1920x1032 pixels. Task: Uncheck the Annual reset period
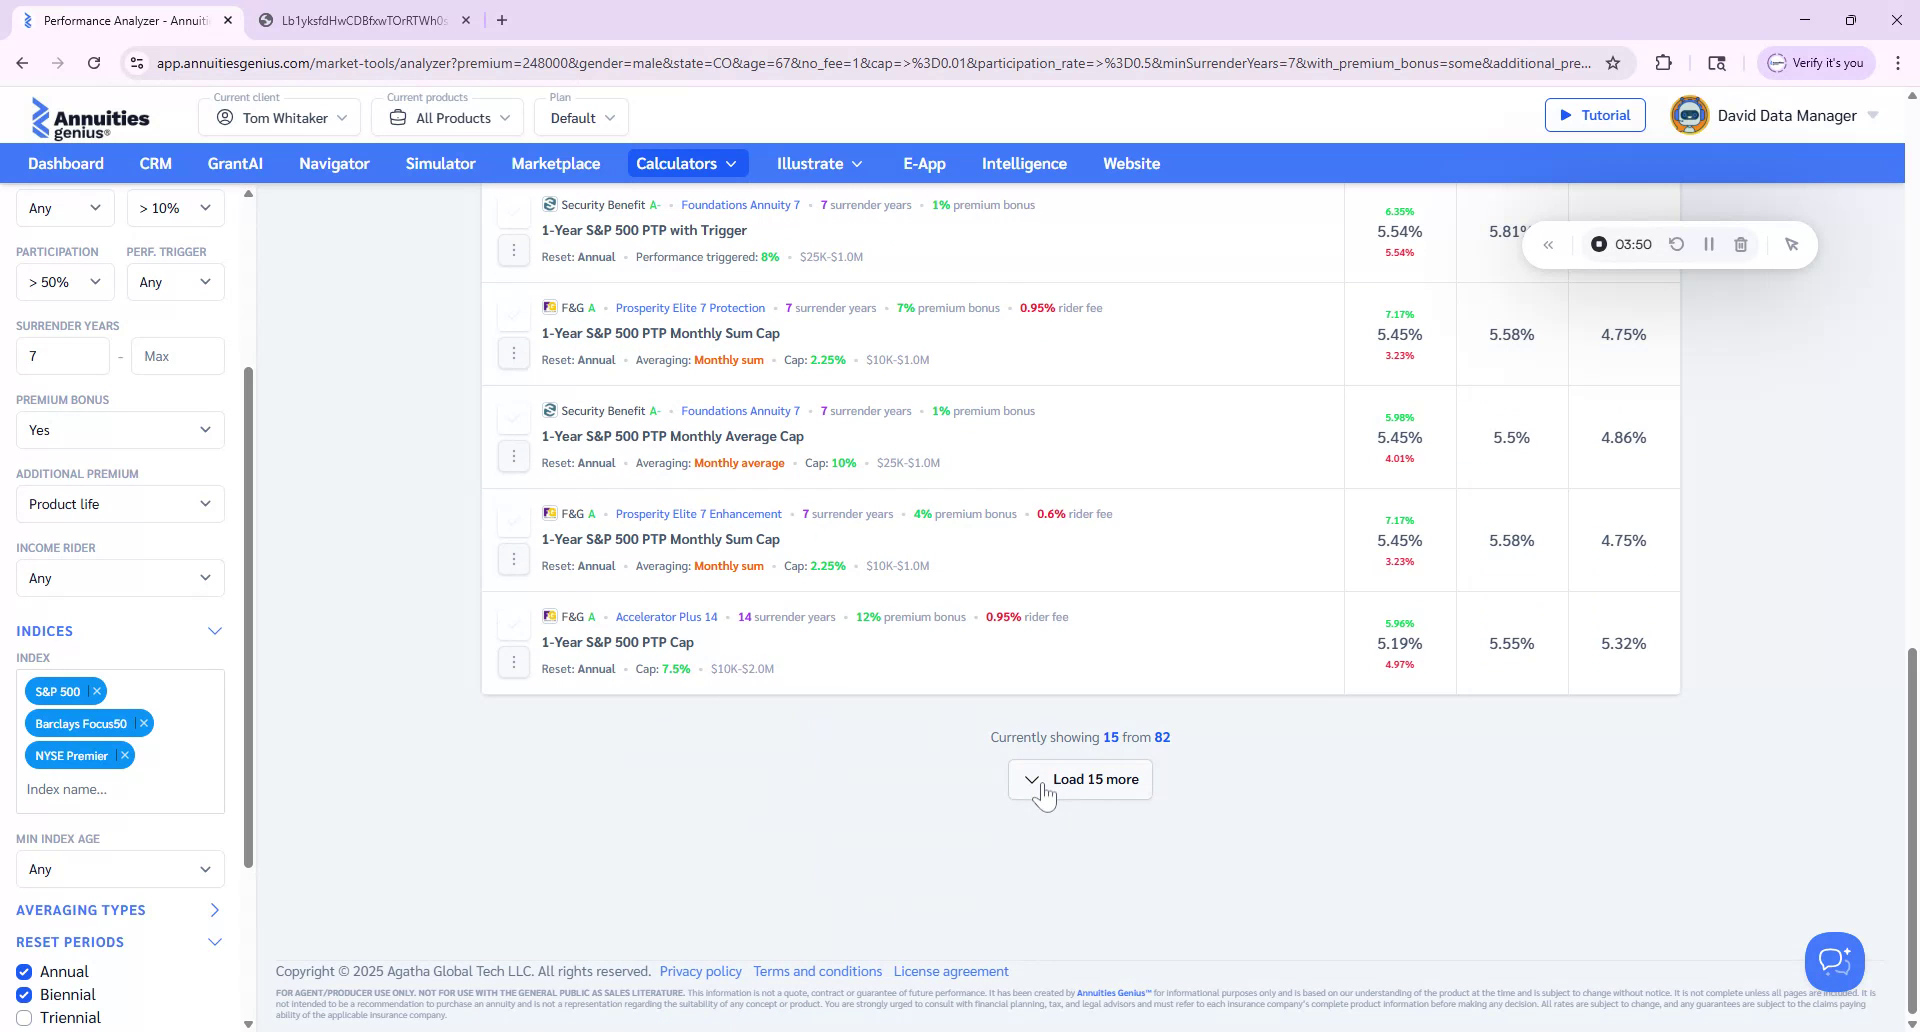pyautogui.click(x=23, y=971)
